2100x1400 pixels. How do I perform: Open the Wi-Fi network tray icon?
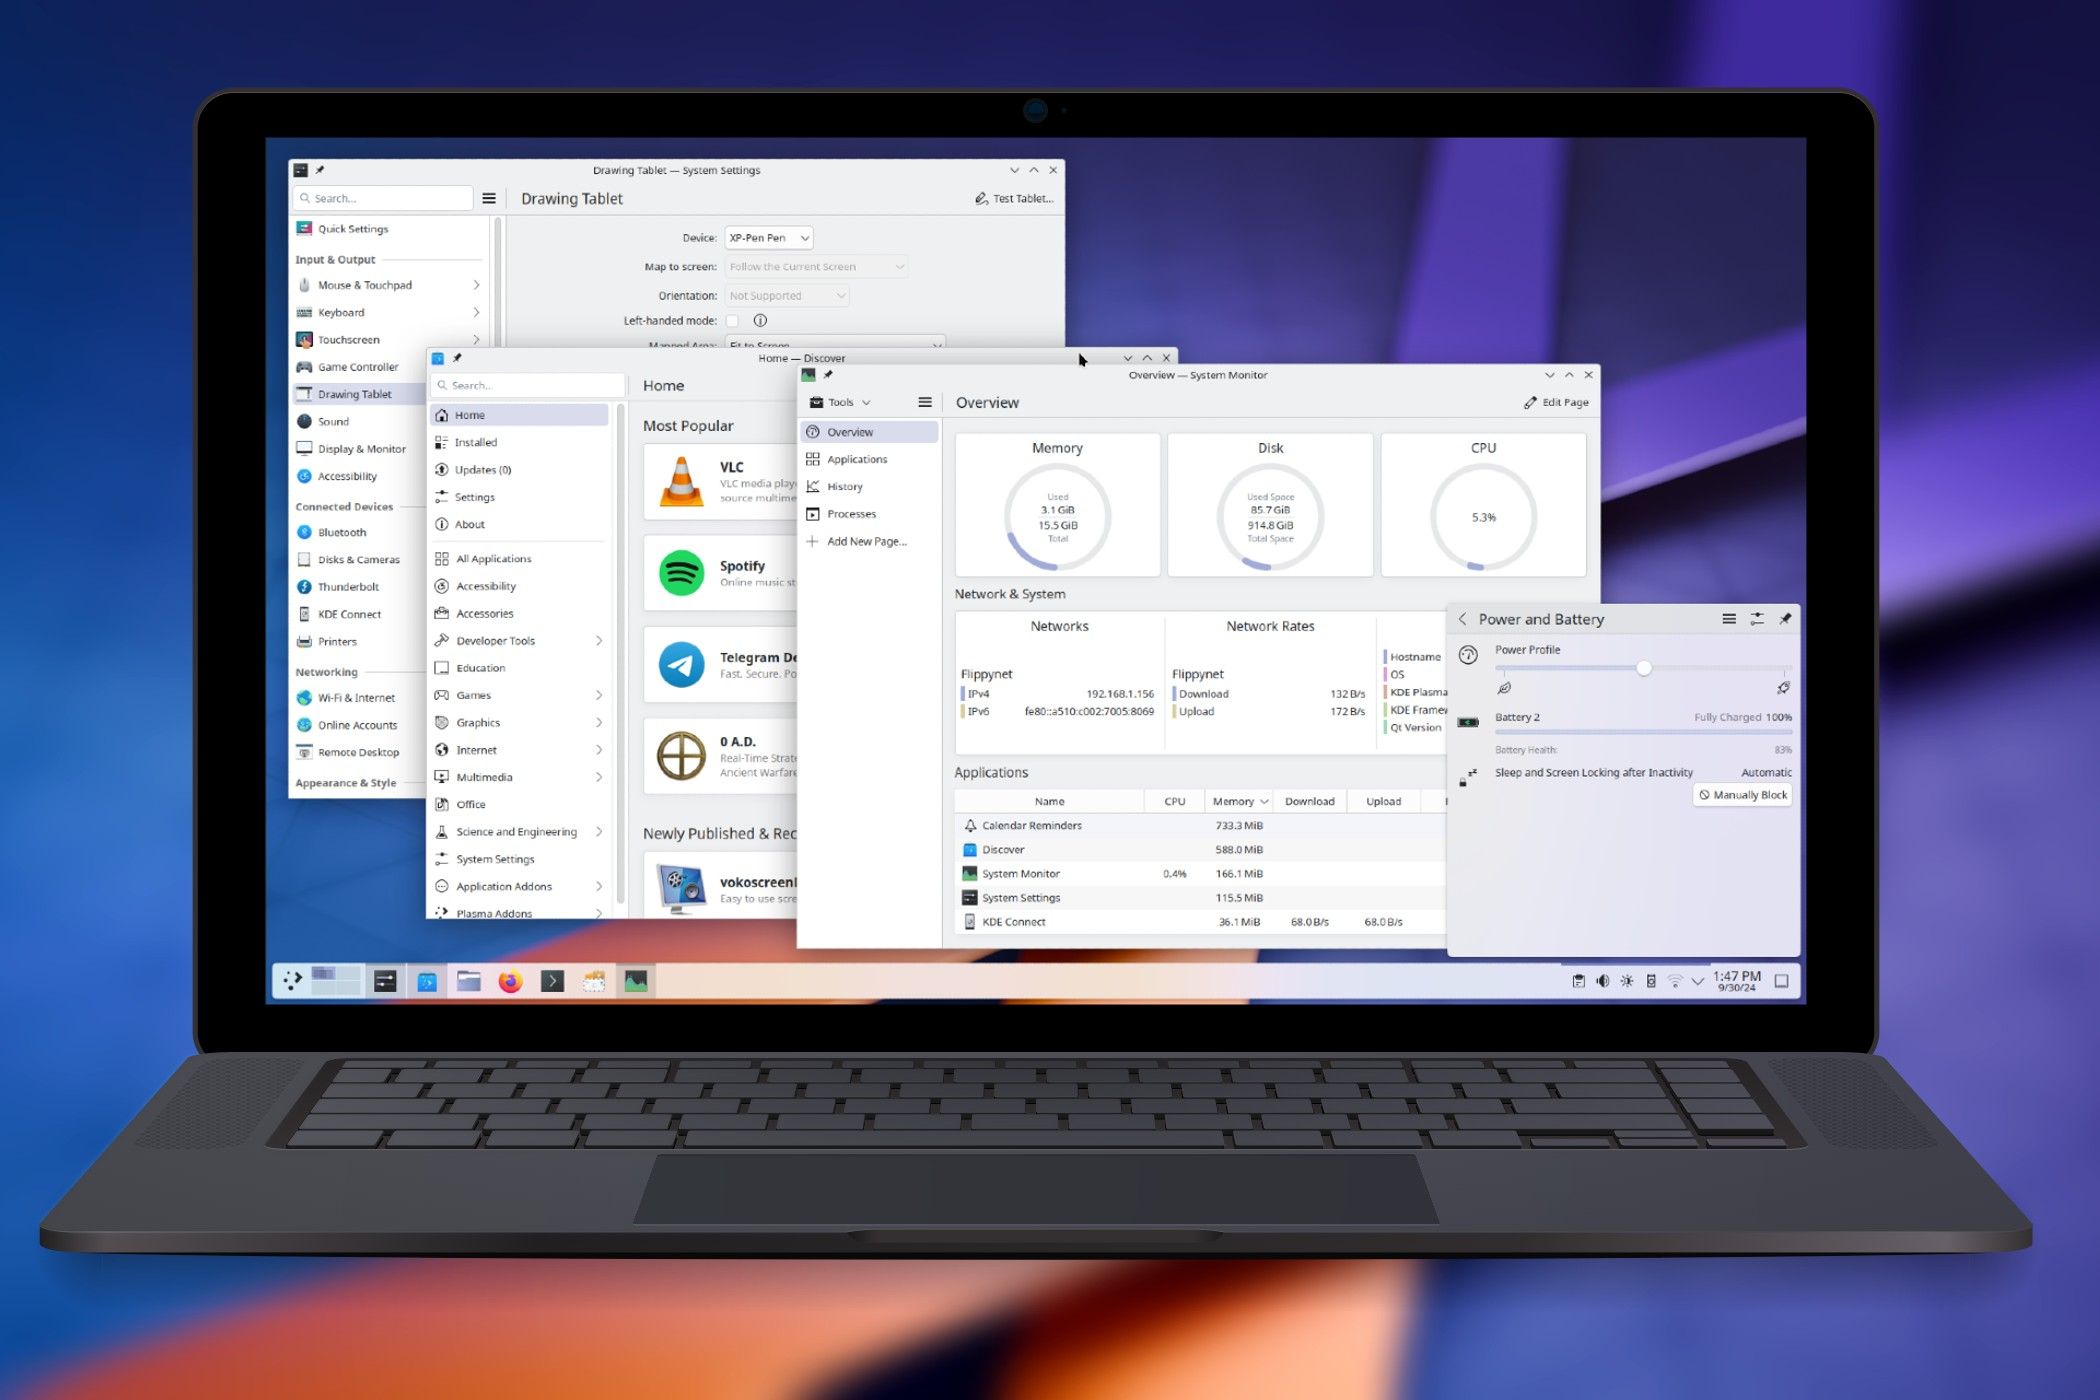click(x=1675, y=981)
